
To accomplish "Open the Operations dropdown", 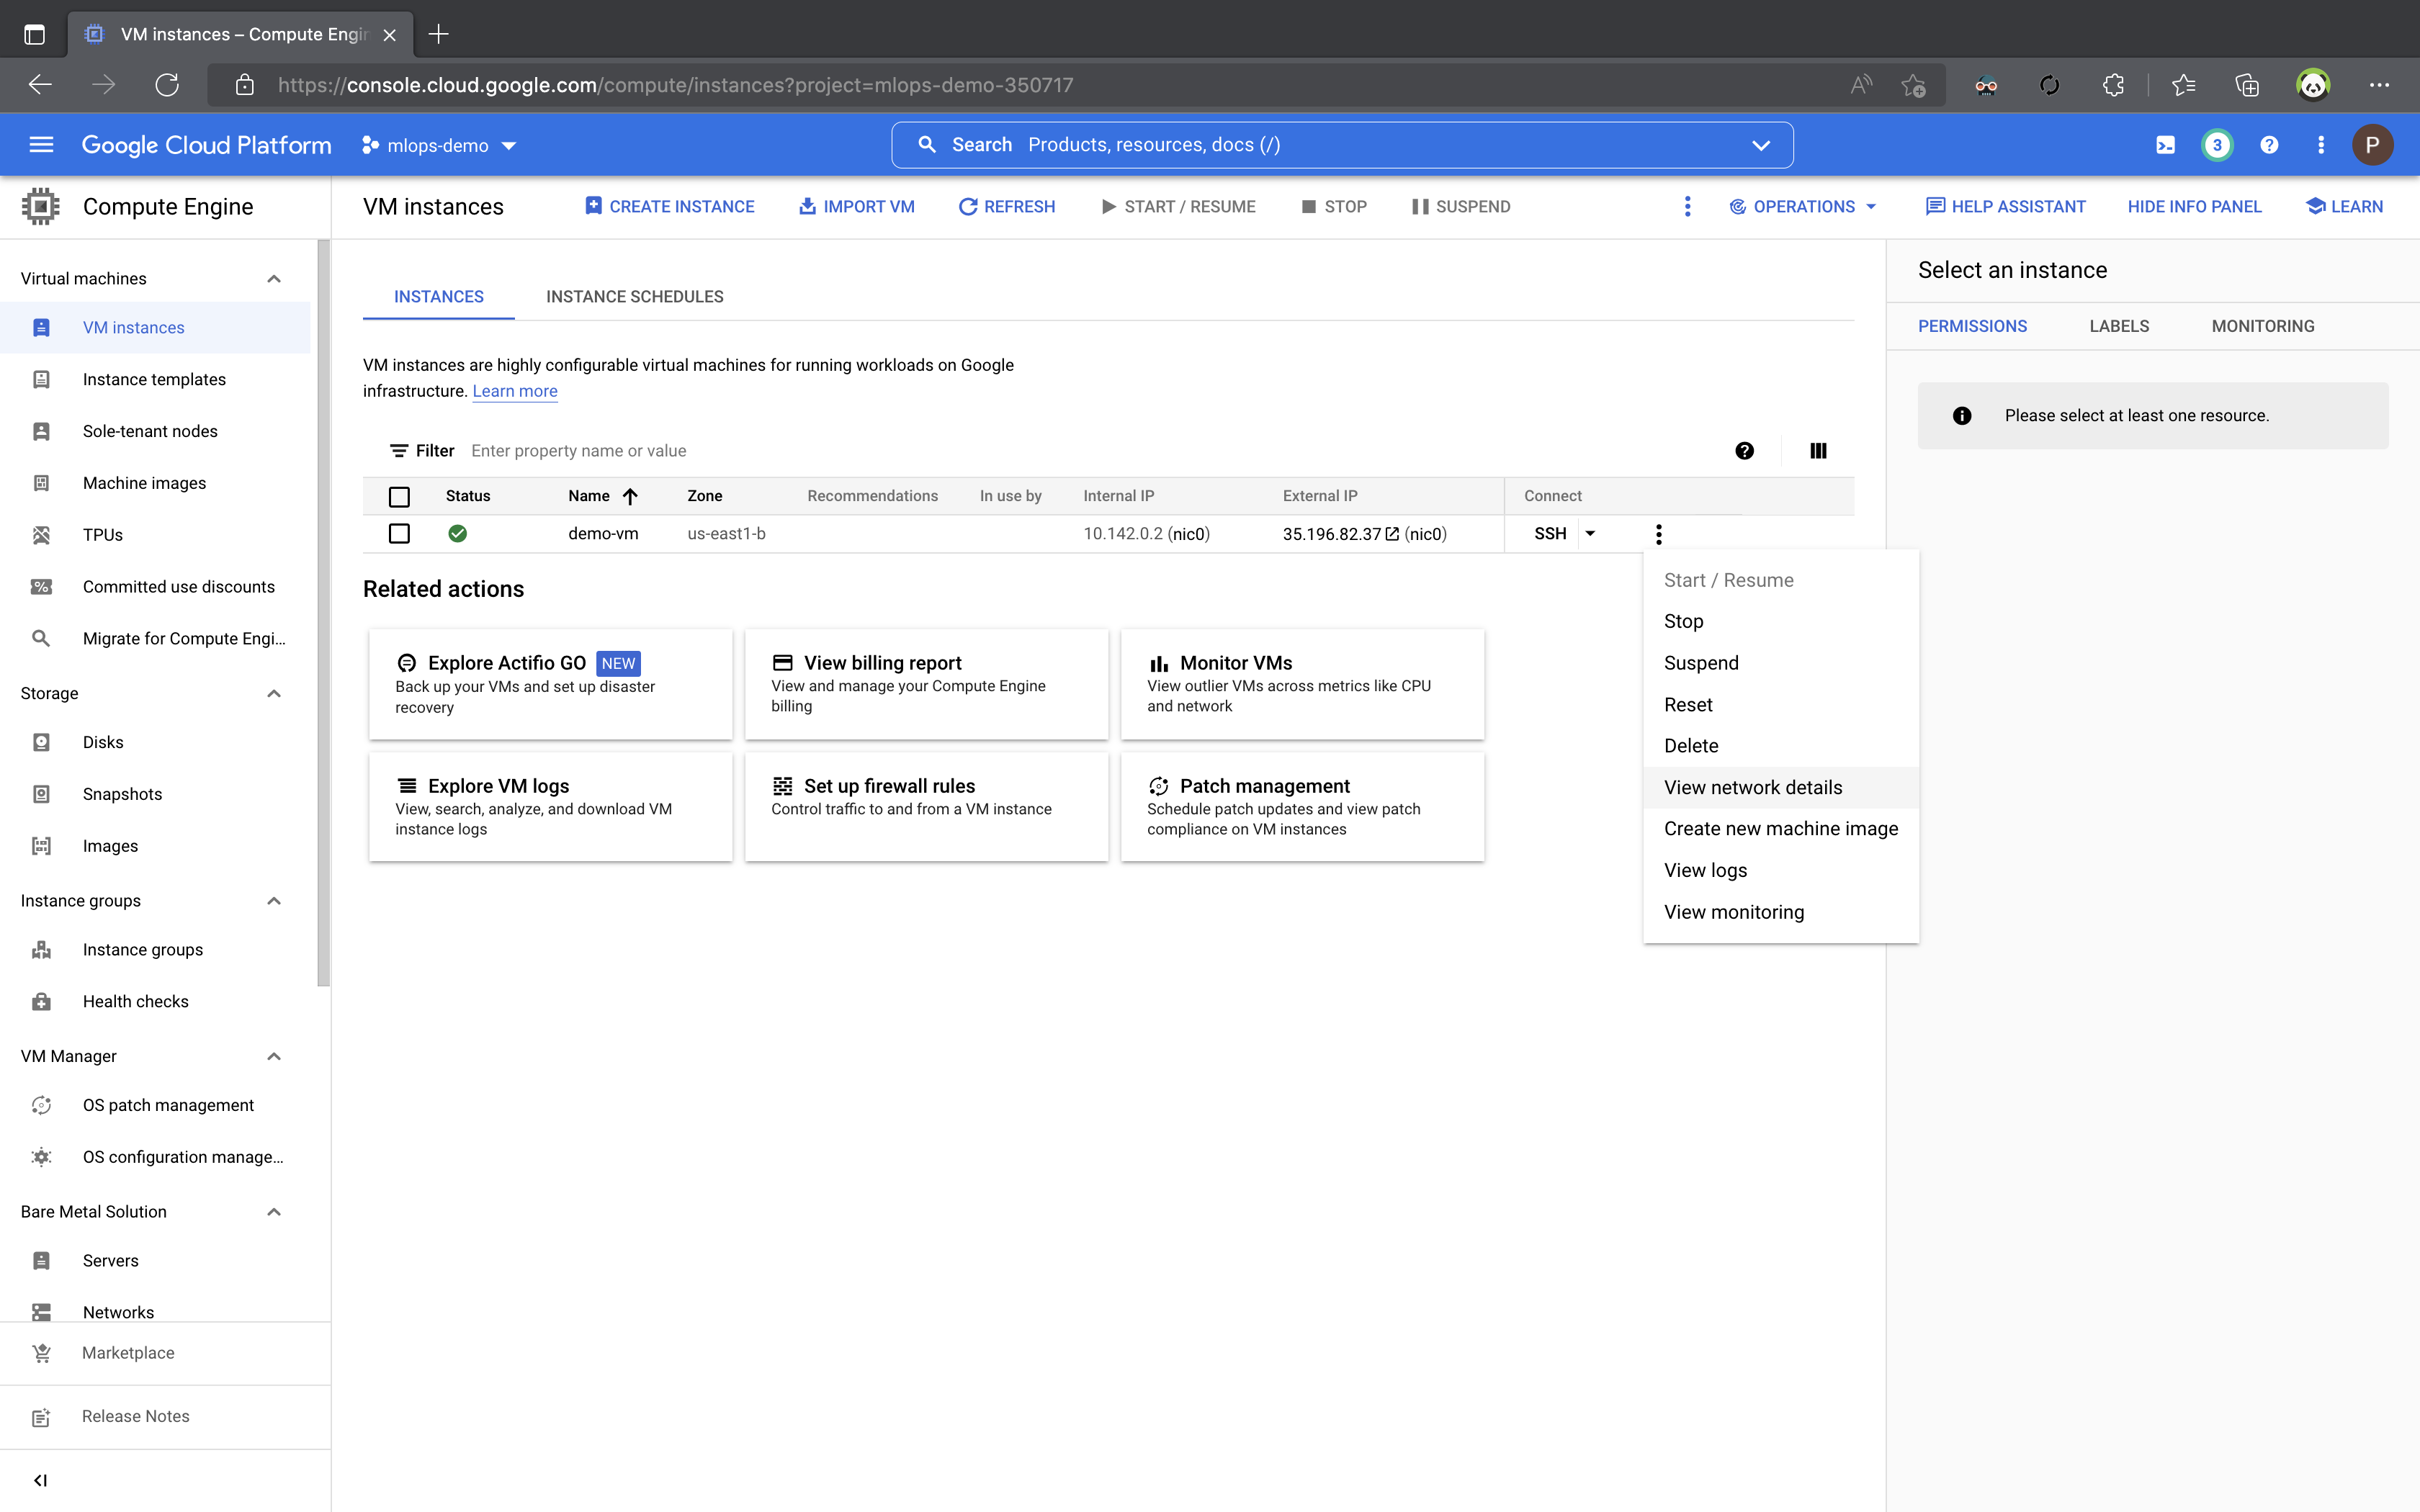I will click(x=1803, y=206).
